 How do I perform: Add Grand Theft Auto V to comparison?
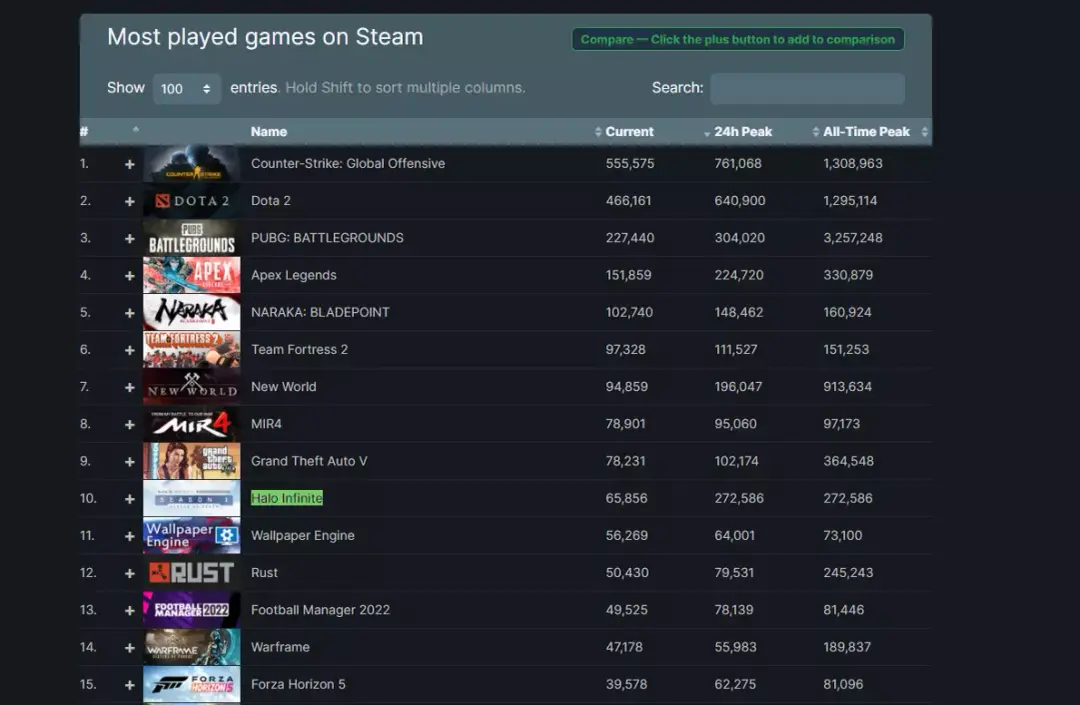pyautogui.click(x=129, y=461)
